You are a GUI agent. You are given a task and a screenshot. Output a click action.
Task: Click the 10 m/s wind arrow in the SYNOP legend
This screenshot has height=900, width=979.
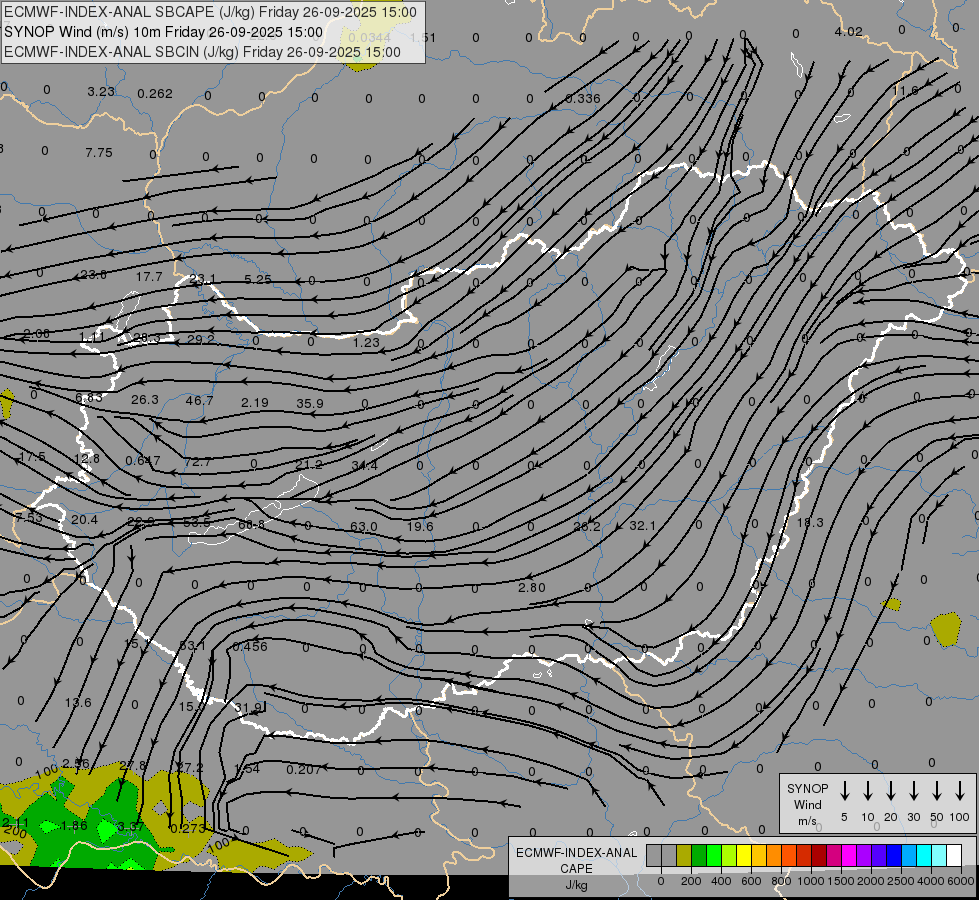[867, 791]
